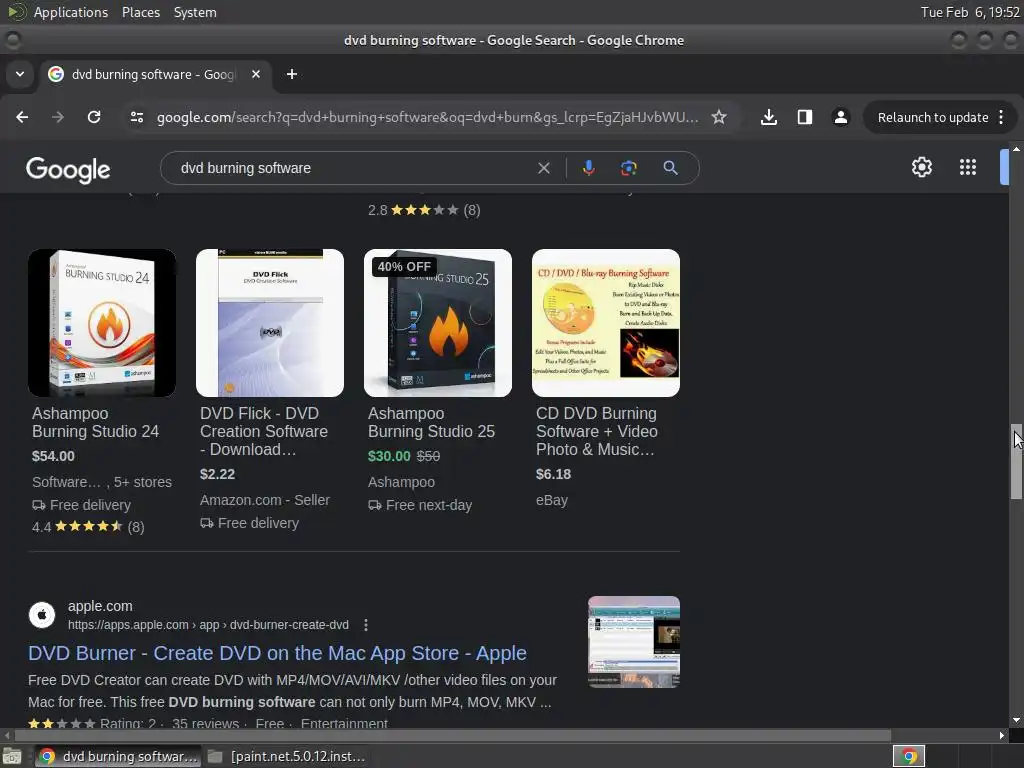
Task: Click the vertical scrollbar thumb
Action: (1016, 462)
